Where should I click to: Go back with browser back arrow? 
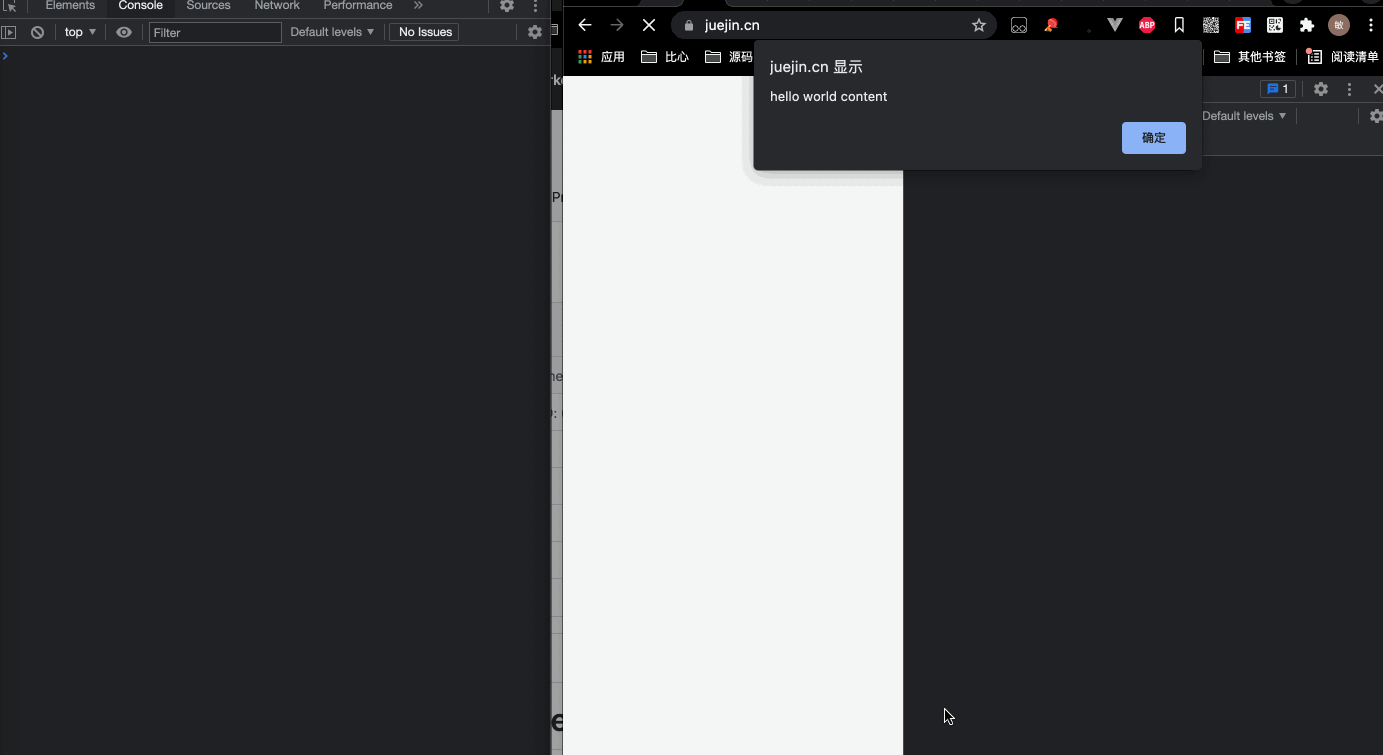click(x=585, y=25)
